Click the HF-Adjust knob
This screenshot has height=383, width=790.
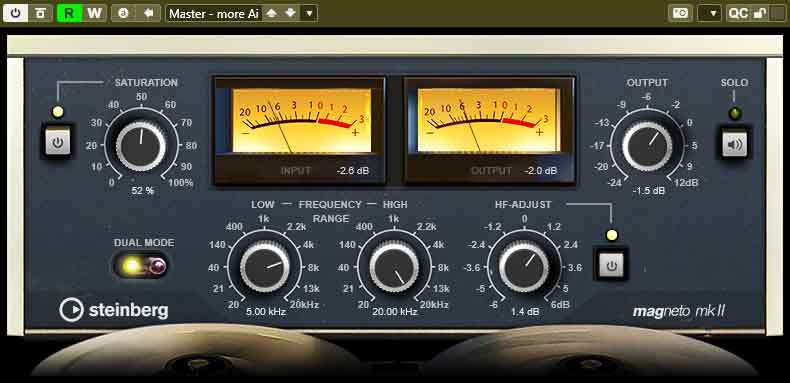tap(524, 267)
